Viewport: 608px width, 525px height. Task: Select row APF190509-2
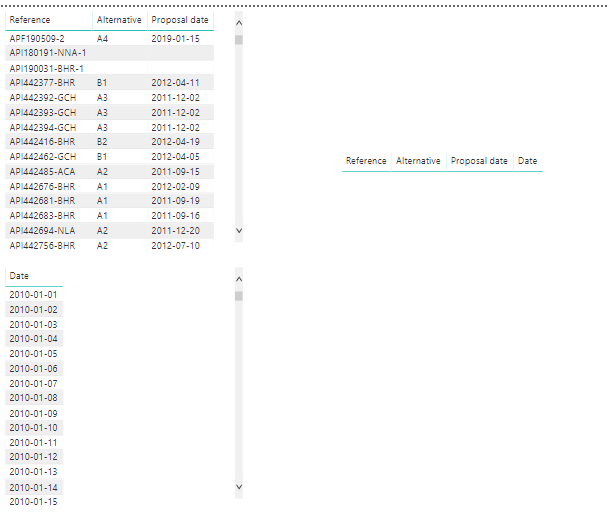pyautogui.click(x=109, y=38)
